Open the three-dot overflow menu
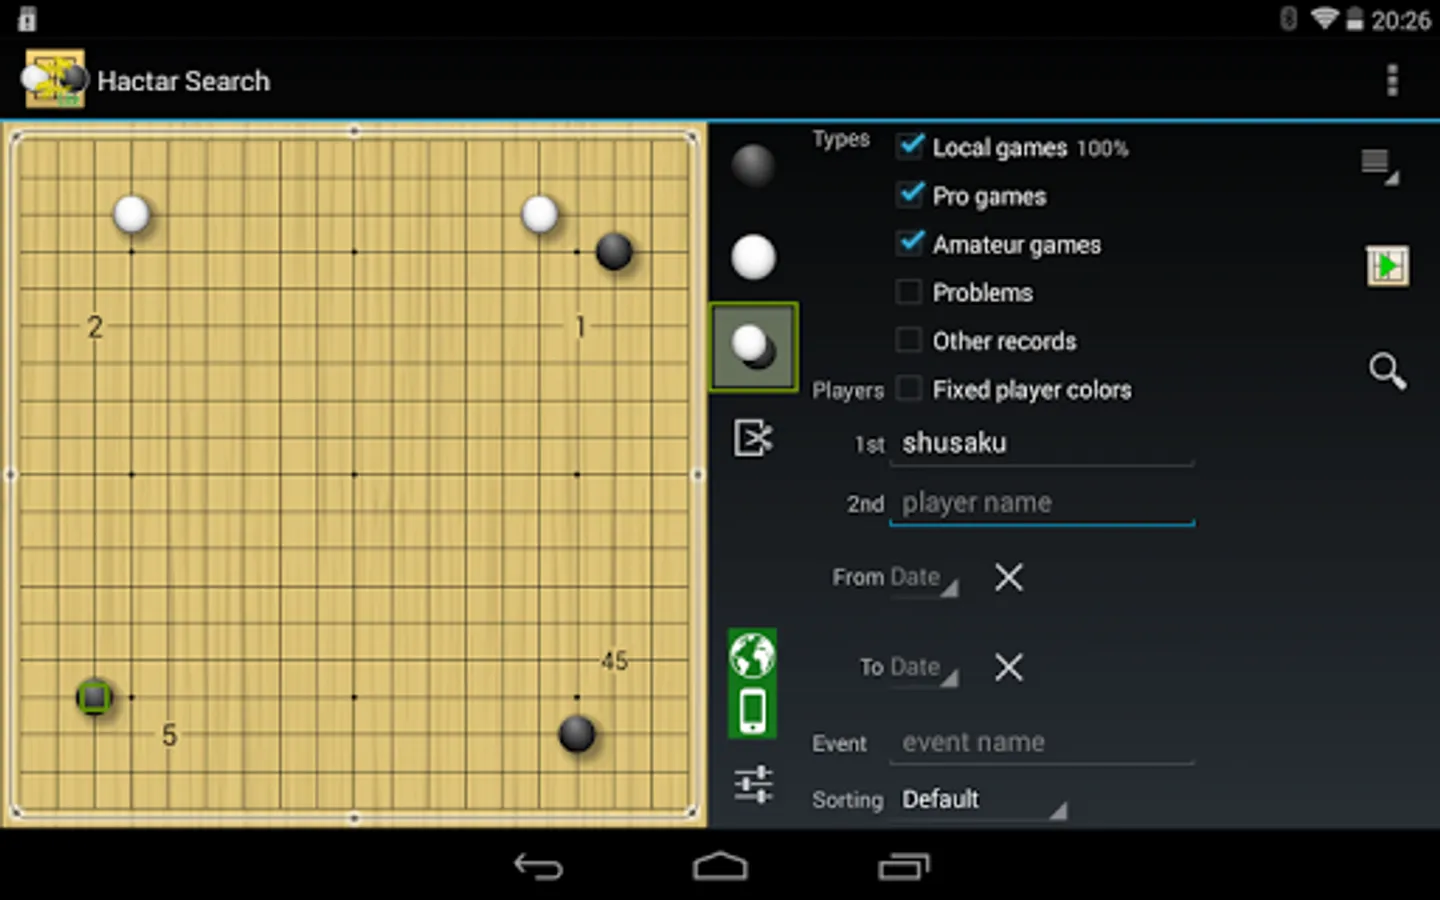Image resolution: width=1440 pixels, height=900 pixels. [x=1392, y=80]
